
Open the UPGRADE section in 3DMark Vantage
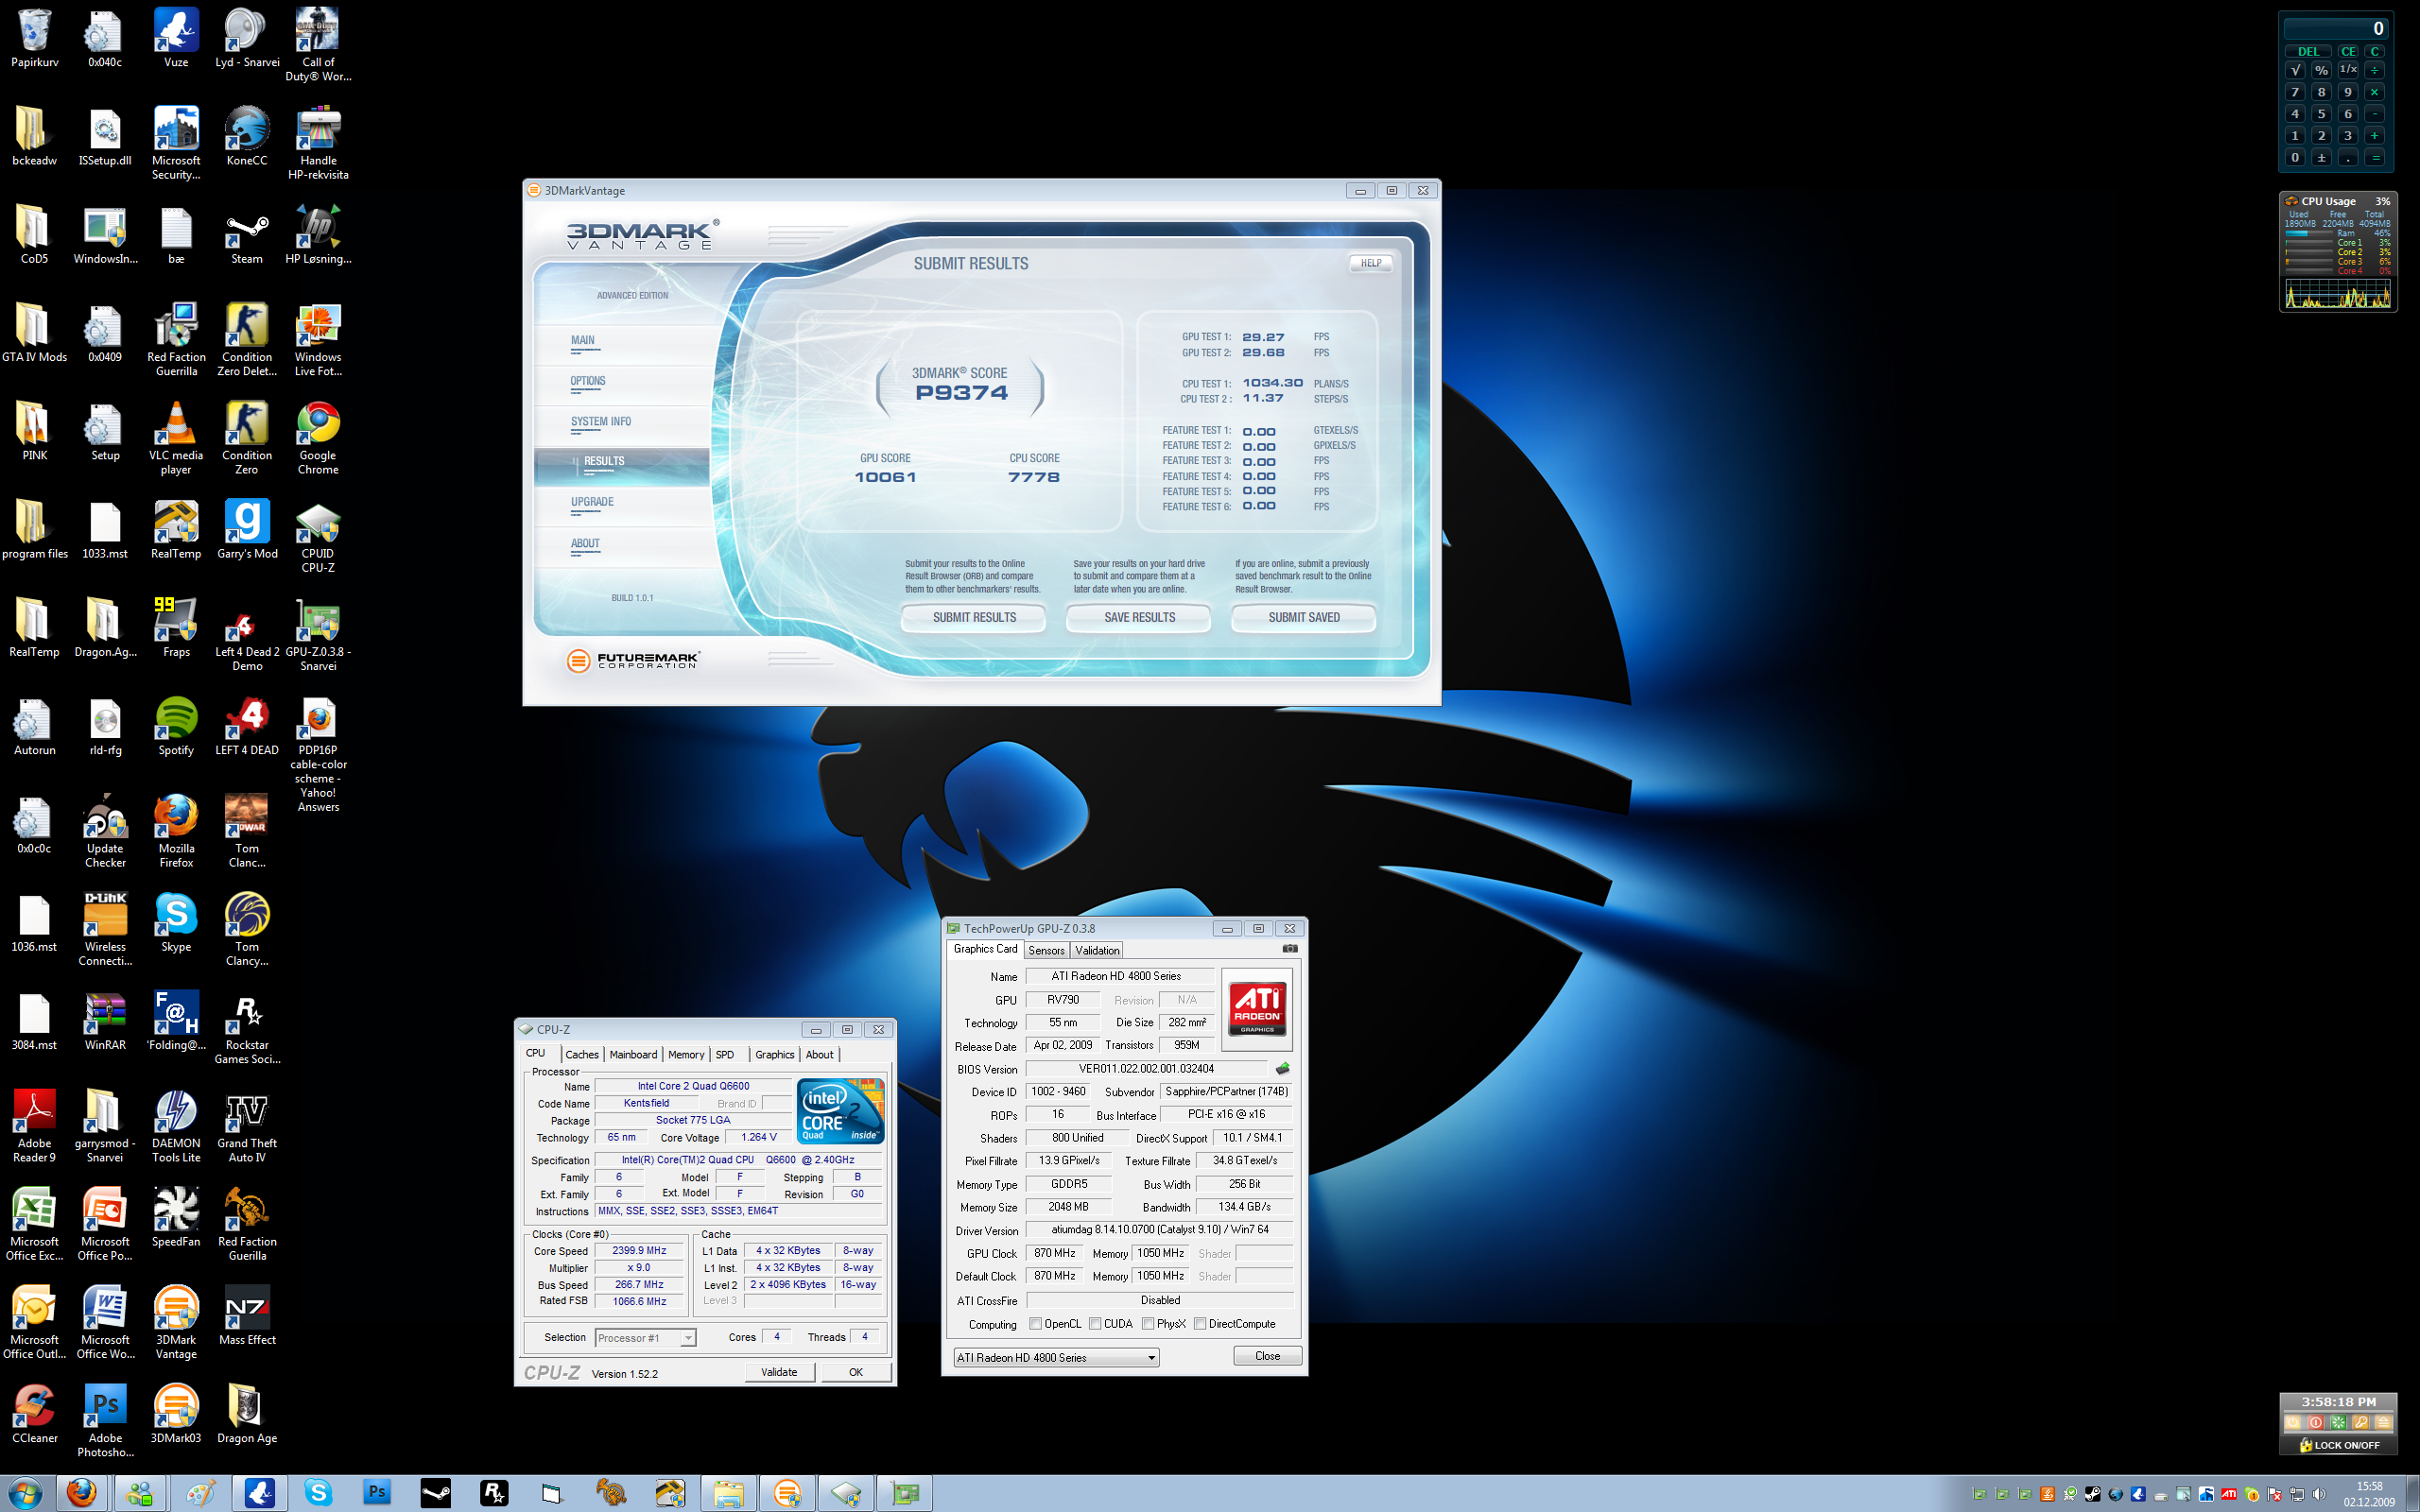[620, 504]
